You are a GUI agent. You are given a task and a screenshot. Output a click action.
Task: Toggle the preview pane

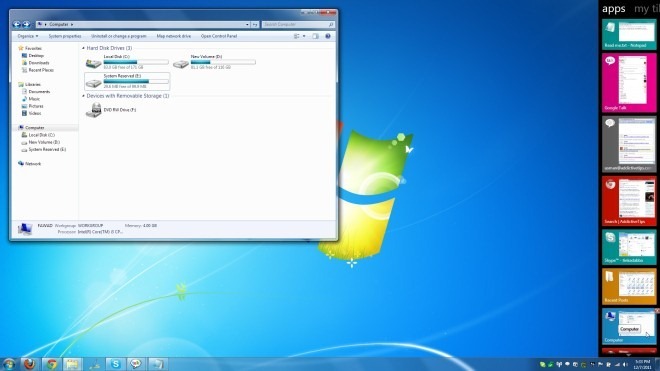pos(315,36)
